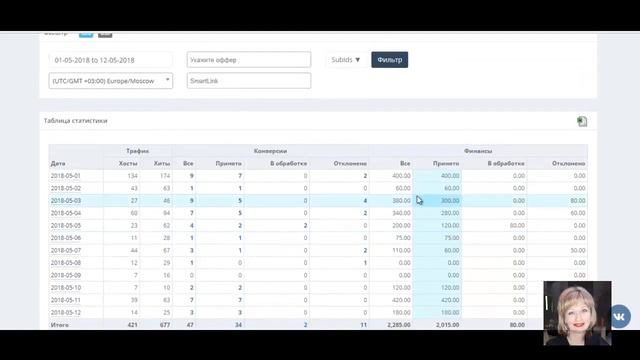
Task: Click the 340.00 finance cell
Action: [x=401, y=213]
